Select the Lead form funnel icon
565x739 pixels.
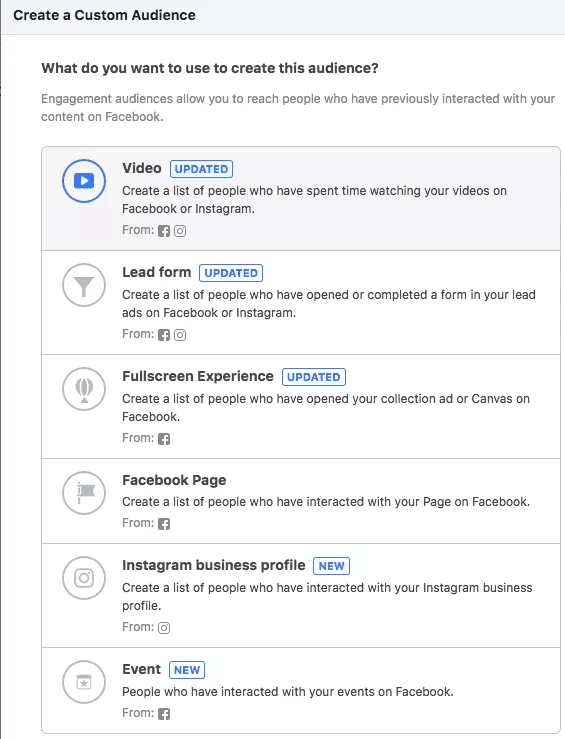pyautogui.click(x=84, y=285)
